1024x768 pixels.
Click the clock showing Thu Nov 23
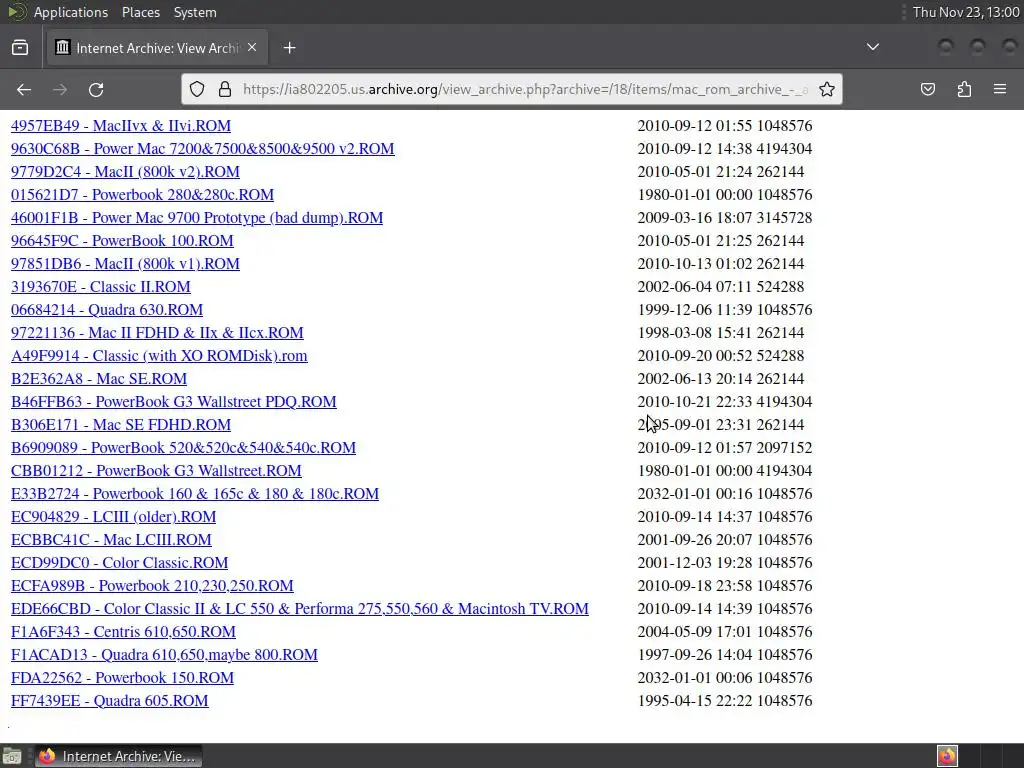966,12
